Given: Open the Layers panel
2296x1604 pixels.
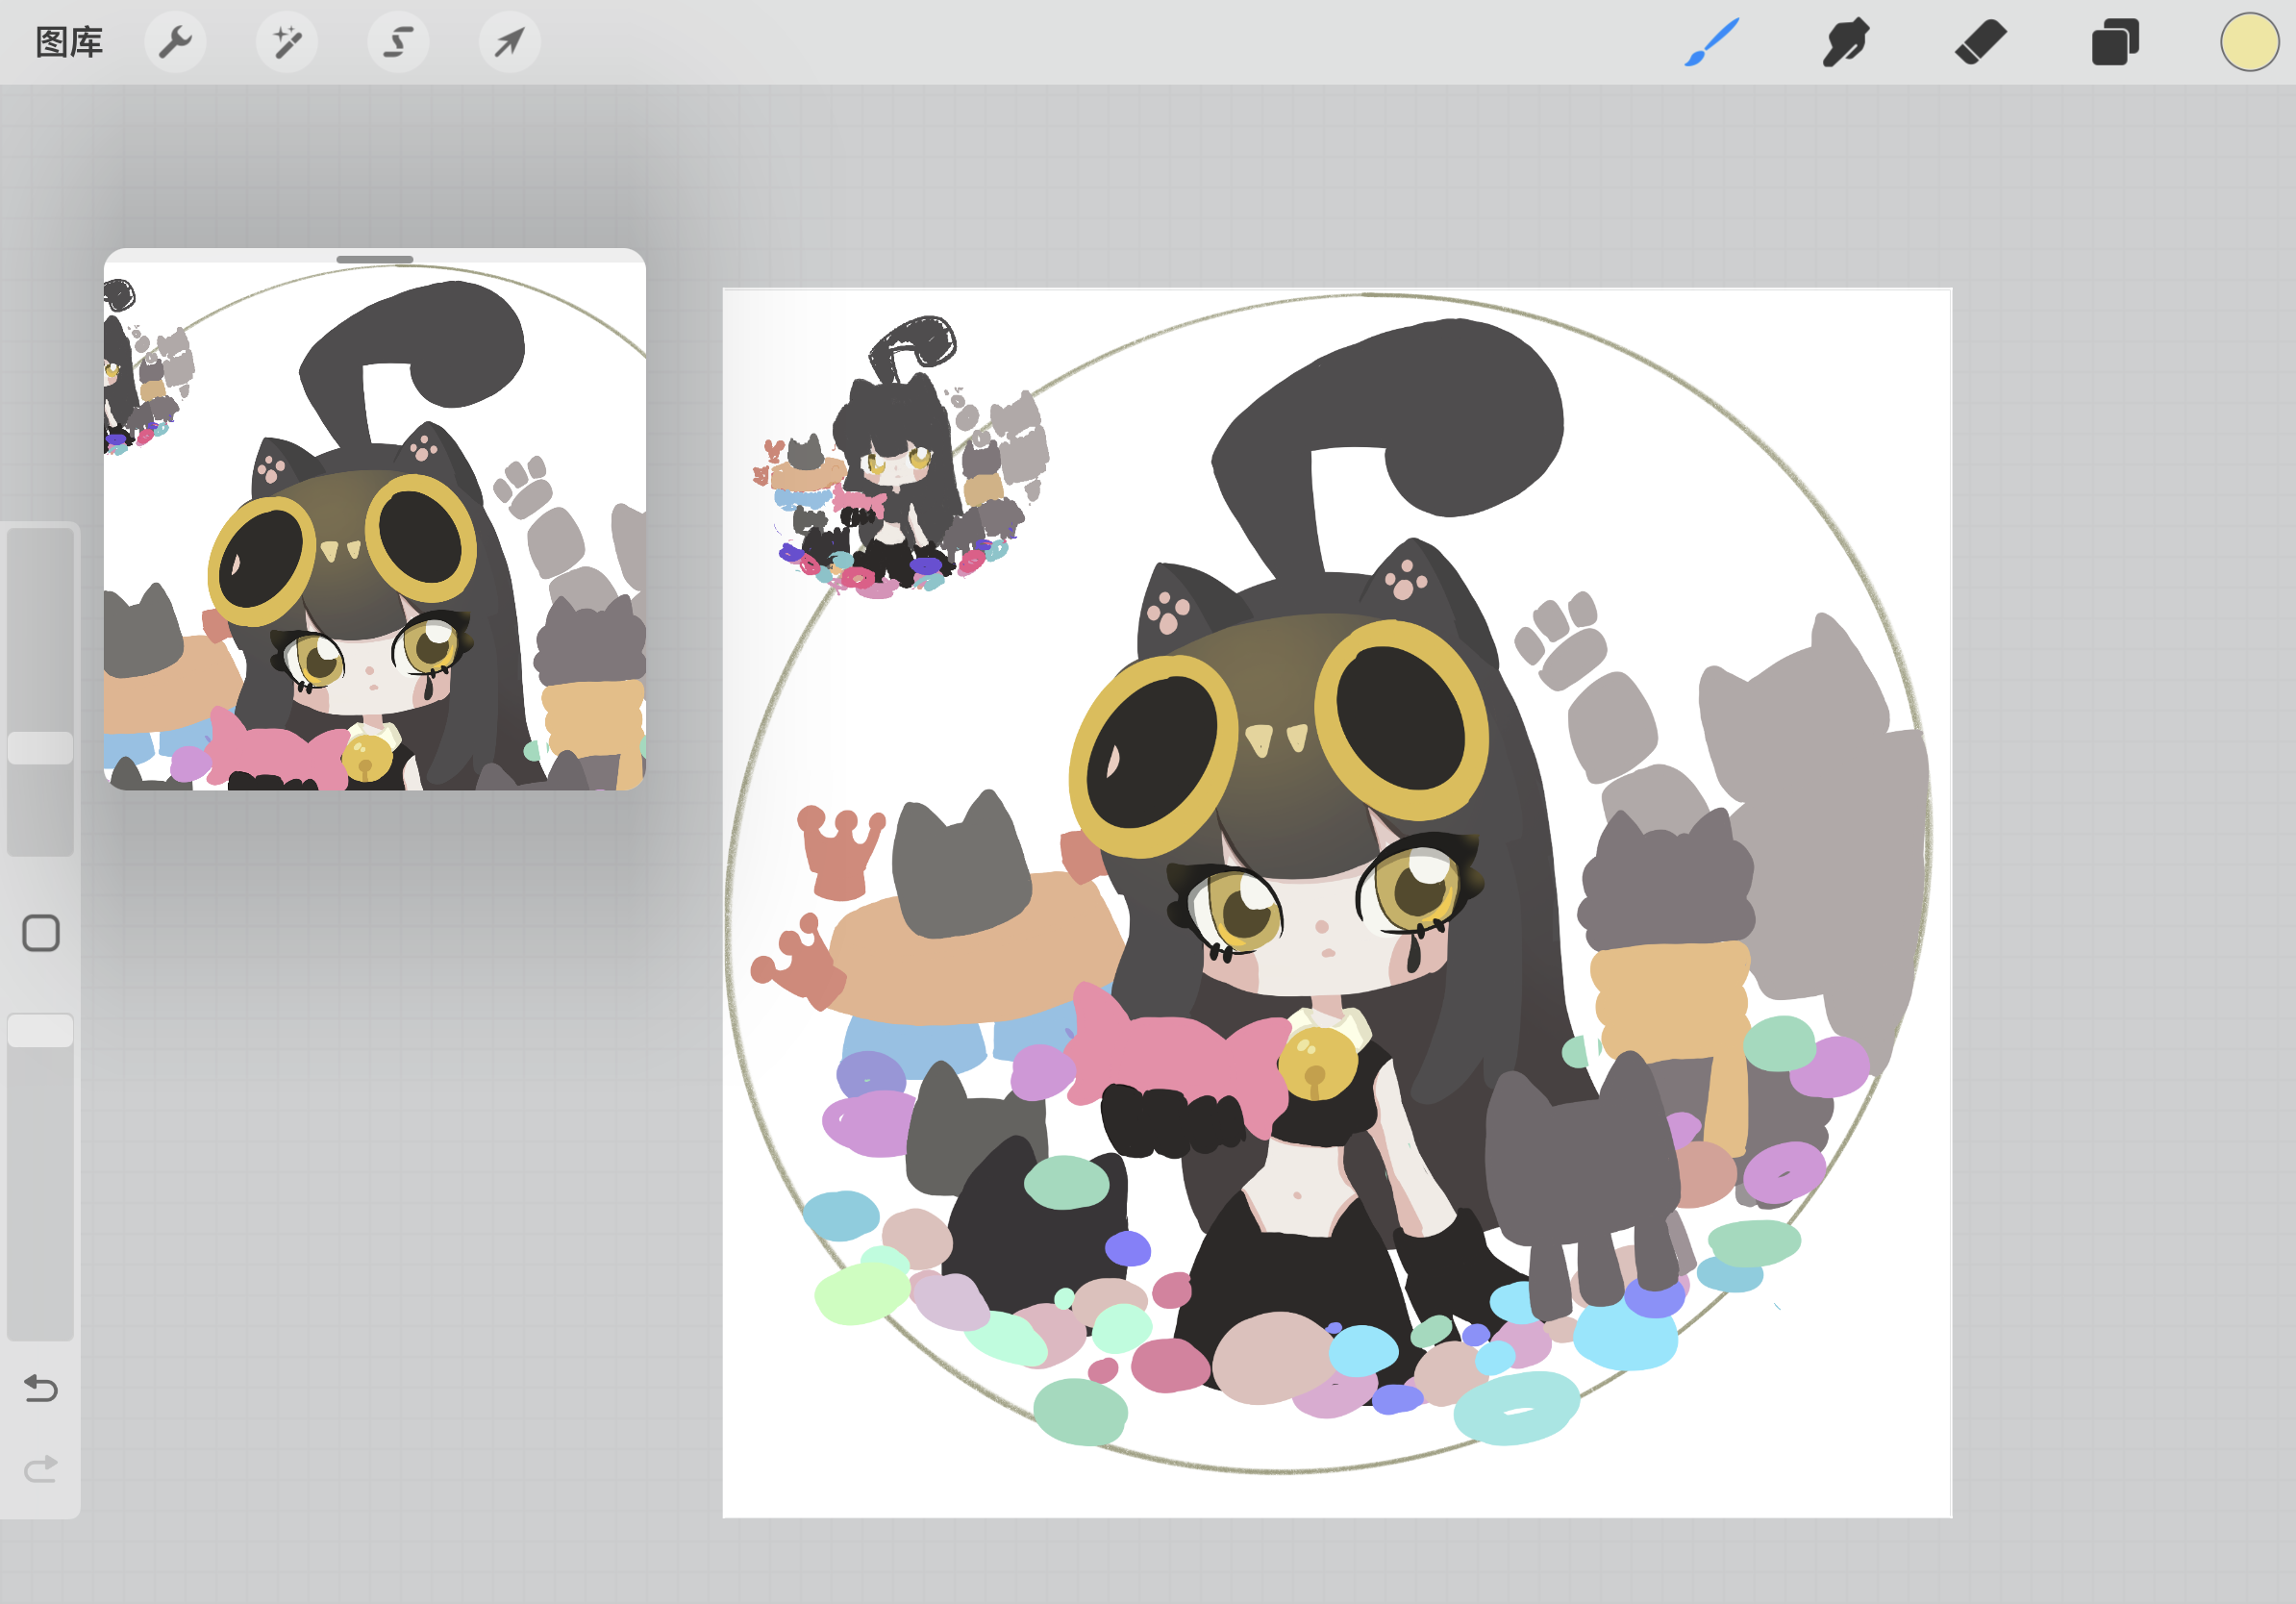Looking at the screenshot, I should [2115, 42].
